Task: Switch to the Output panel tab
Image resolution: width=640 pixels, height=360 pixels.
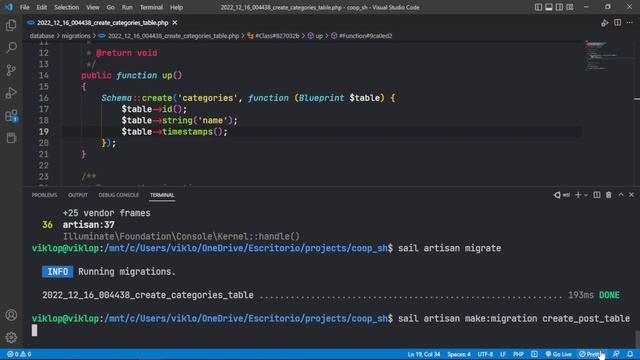Action: (78, 195)
